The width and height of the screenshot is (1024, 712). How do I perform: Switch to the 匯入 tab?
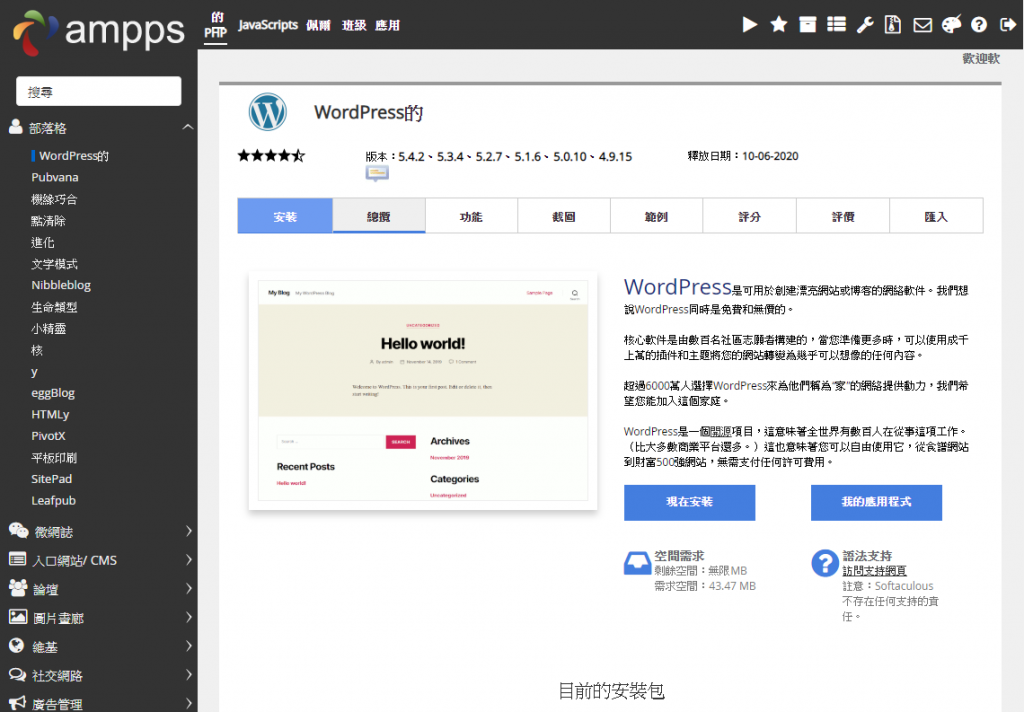[936, 216]
